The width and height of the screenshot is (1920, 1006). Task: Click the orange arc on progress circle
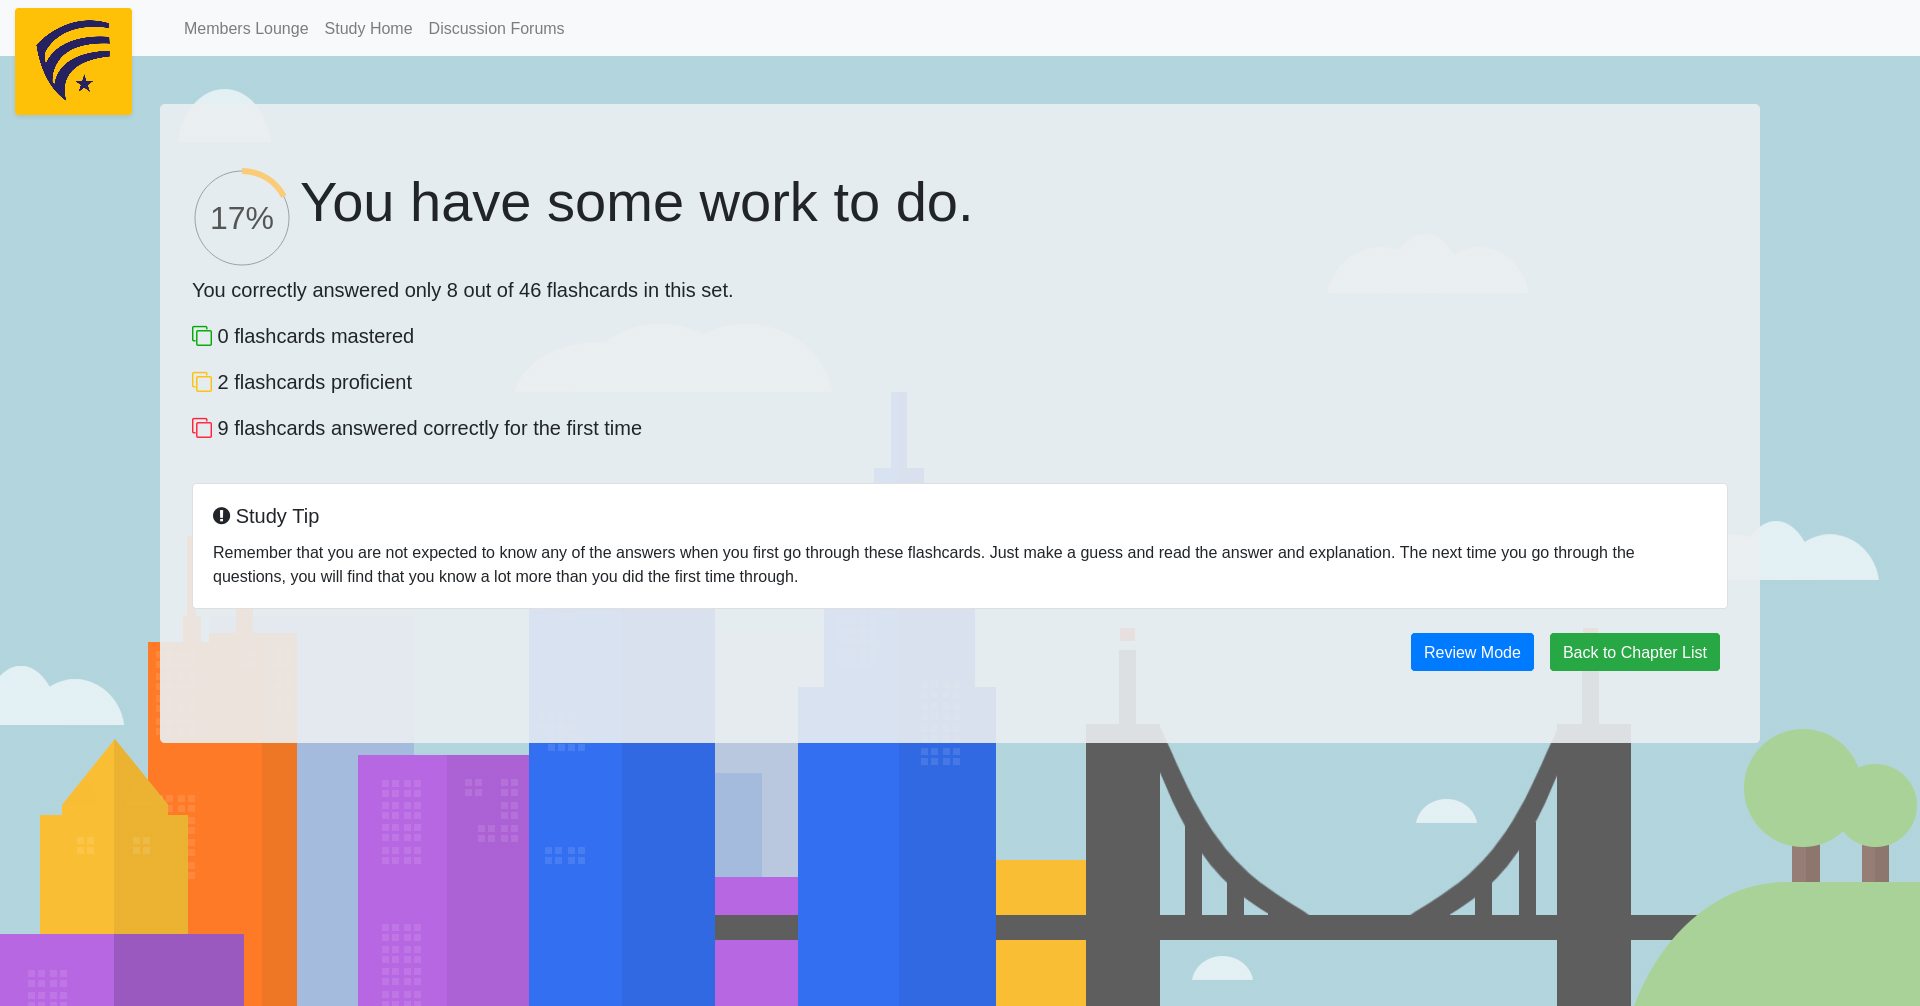tap(267, 178)
